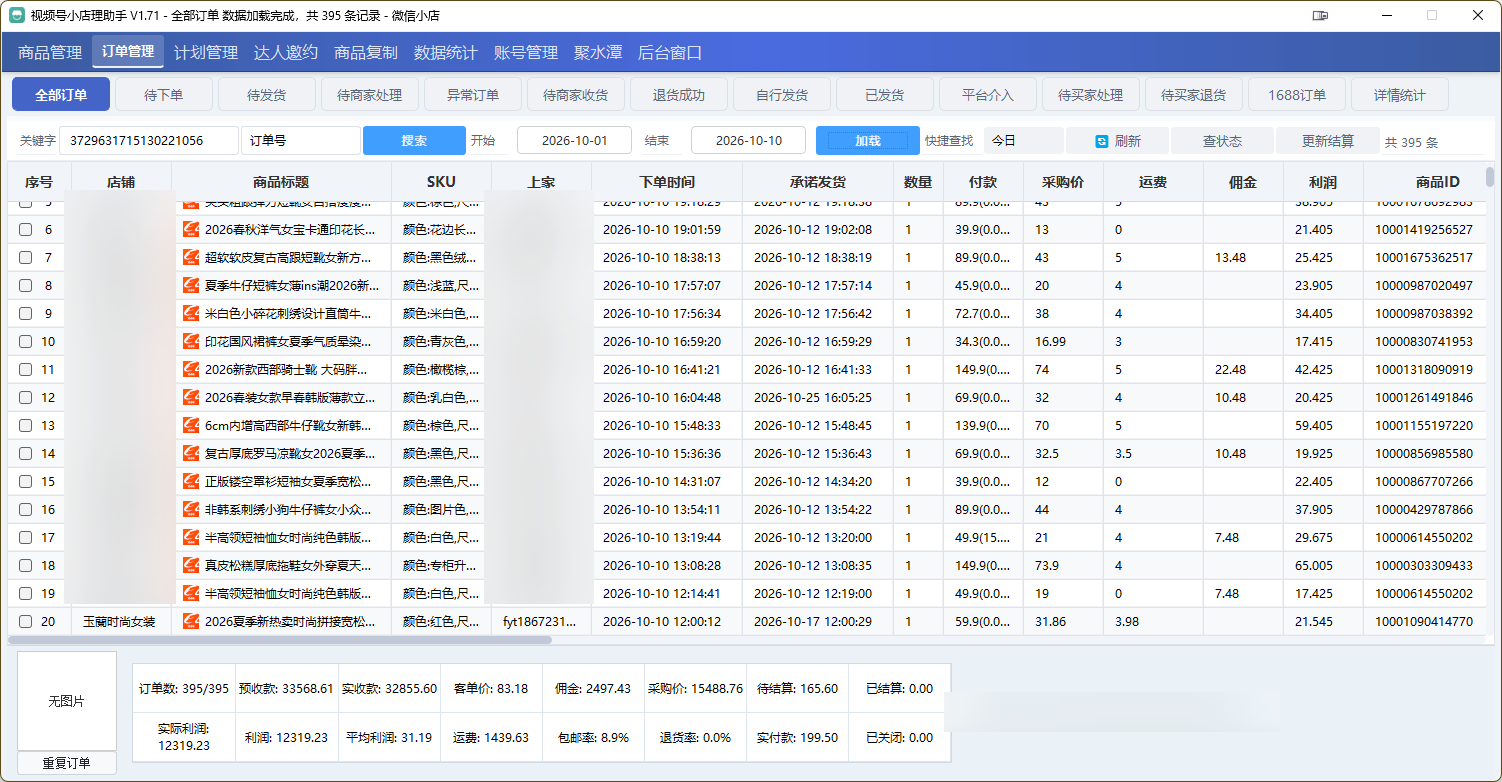Click the orange shop icon in row 7
This screenshot has height=782, width=1502.
[191, 257]
